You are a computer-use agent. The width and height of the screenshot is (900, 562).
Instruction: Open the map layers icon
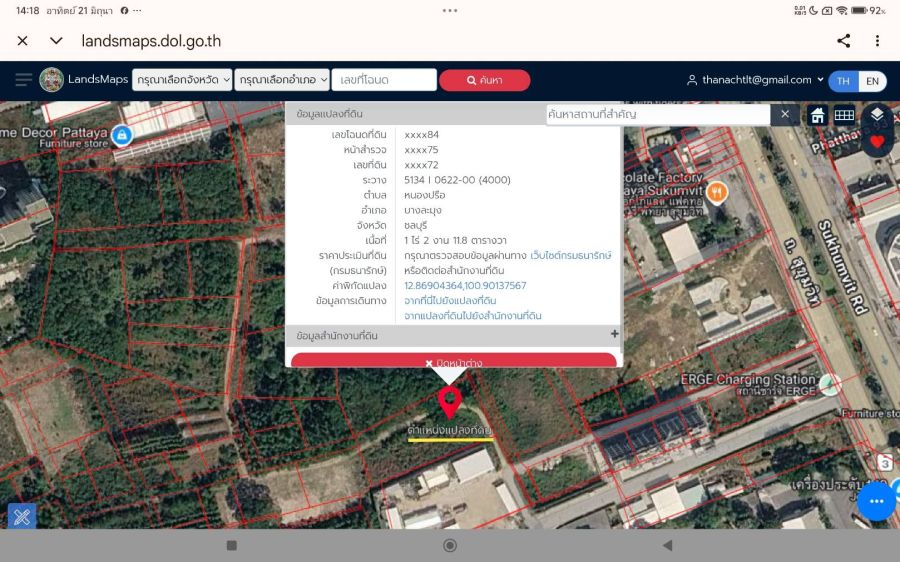pos(877,115)
